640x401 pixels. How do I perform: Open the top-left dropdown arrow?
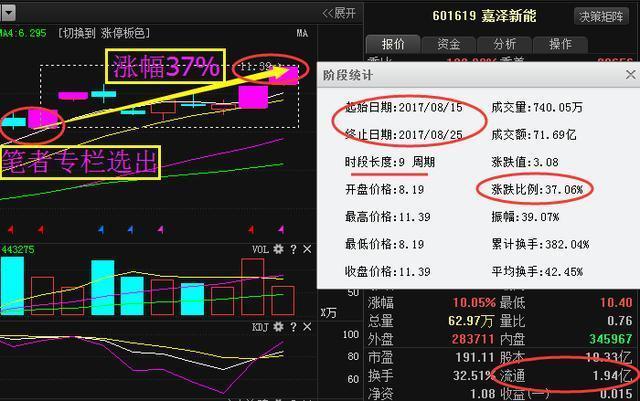point(11,13)
